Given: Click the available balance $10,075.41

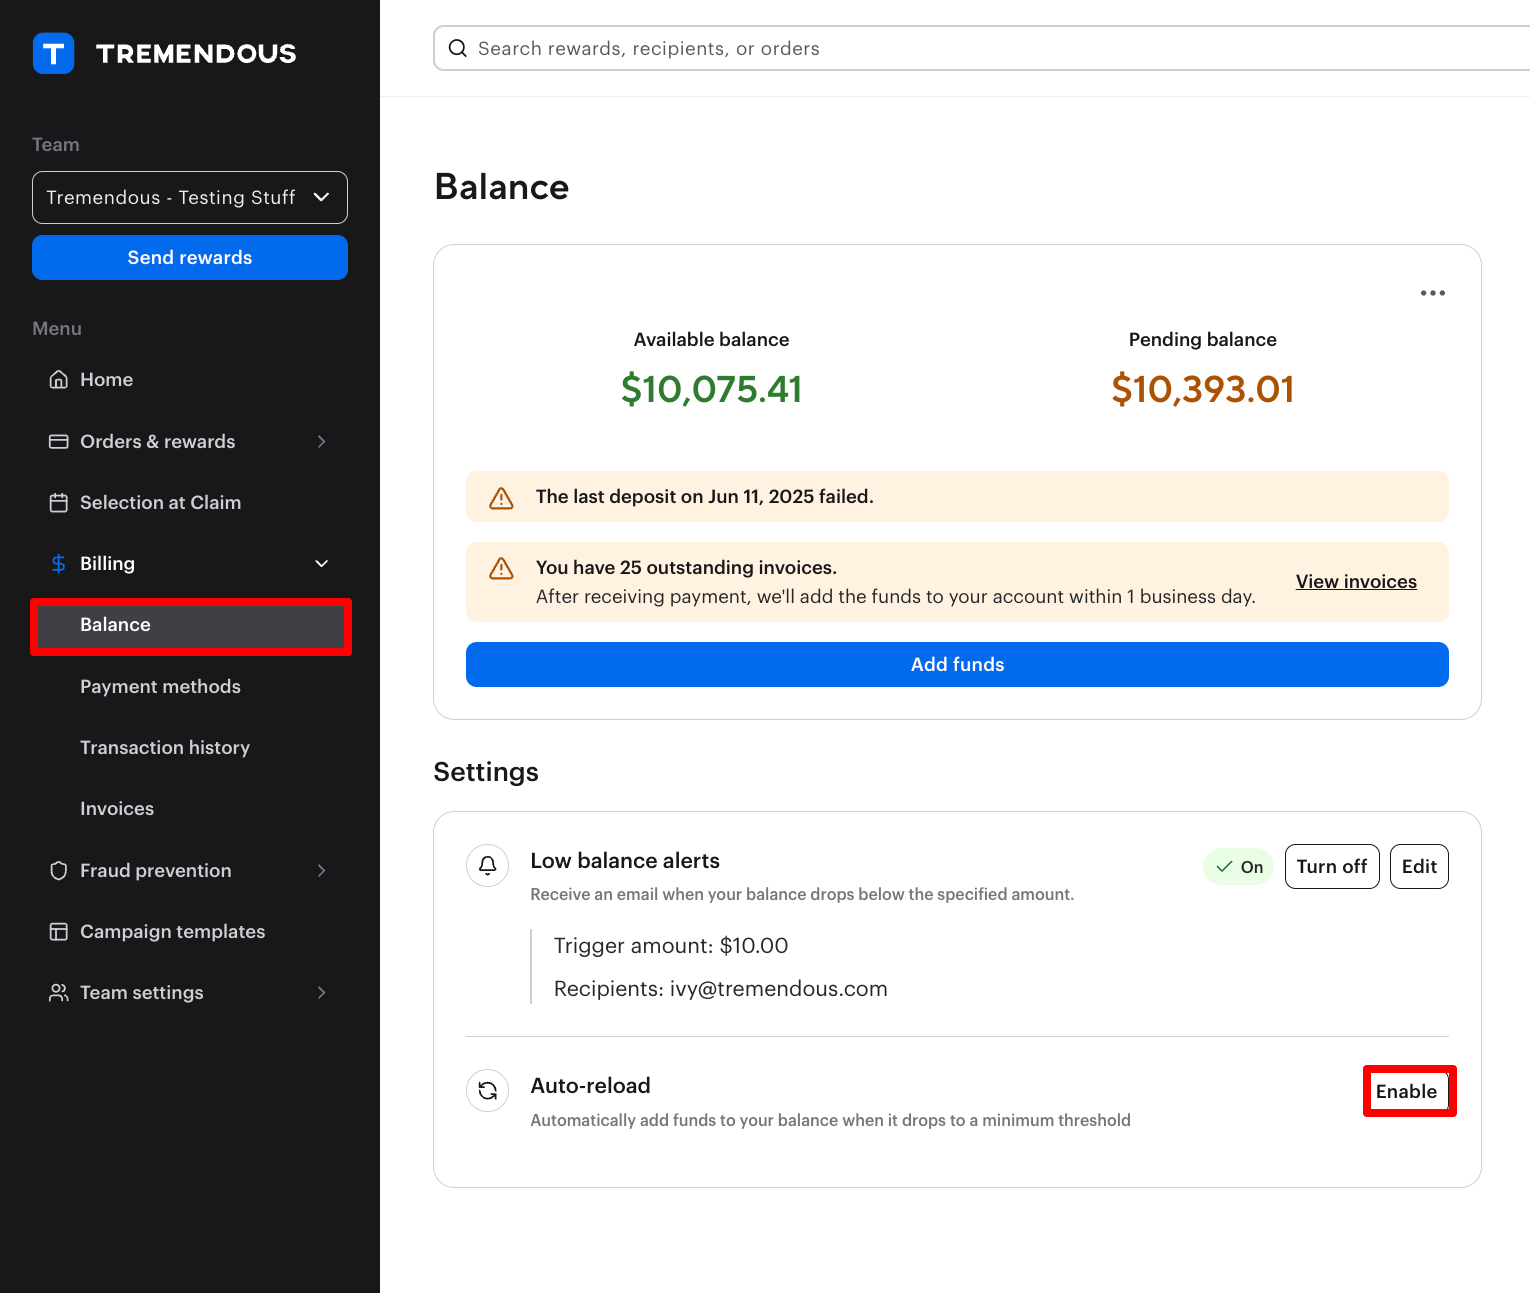Looking at the screenshot, I should tap(711, 389).
